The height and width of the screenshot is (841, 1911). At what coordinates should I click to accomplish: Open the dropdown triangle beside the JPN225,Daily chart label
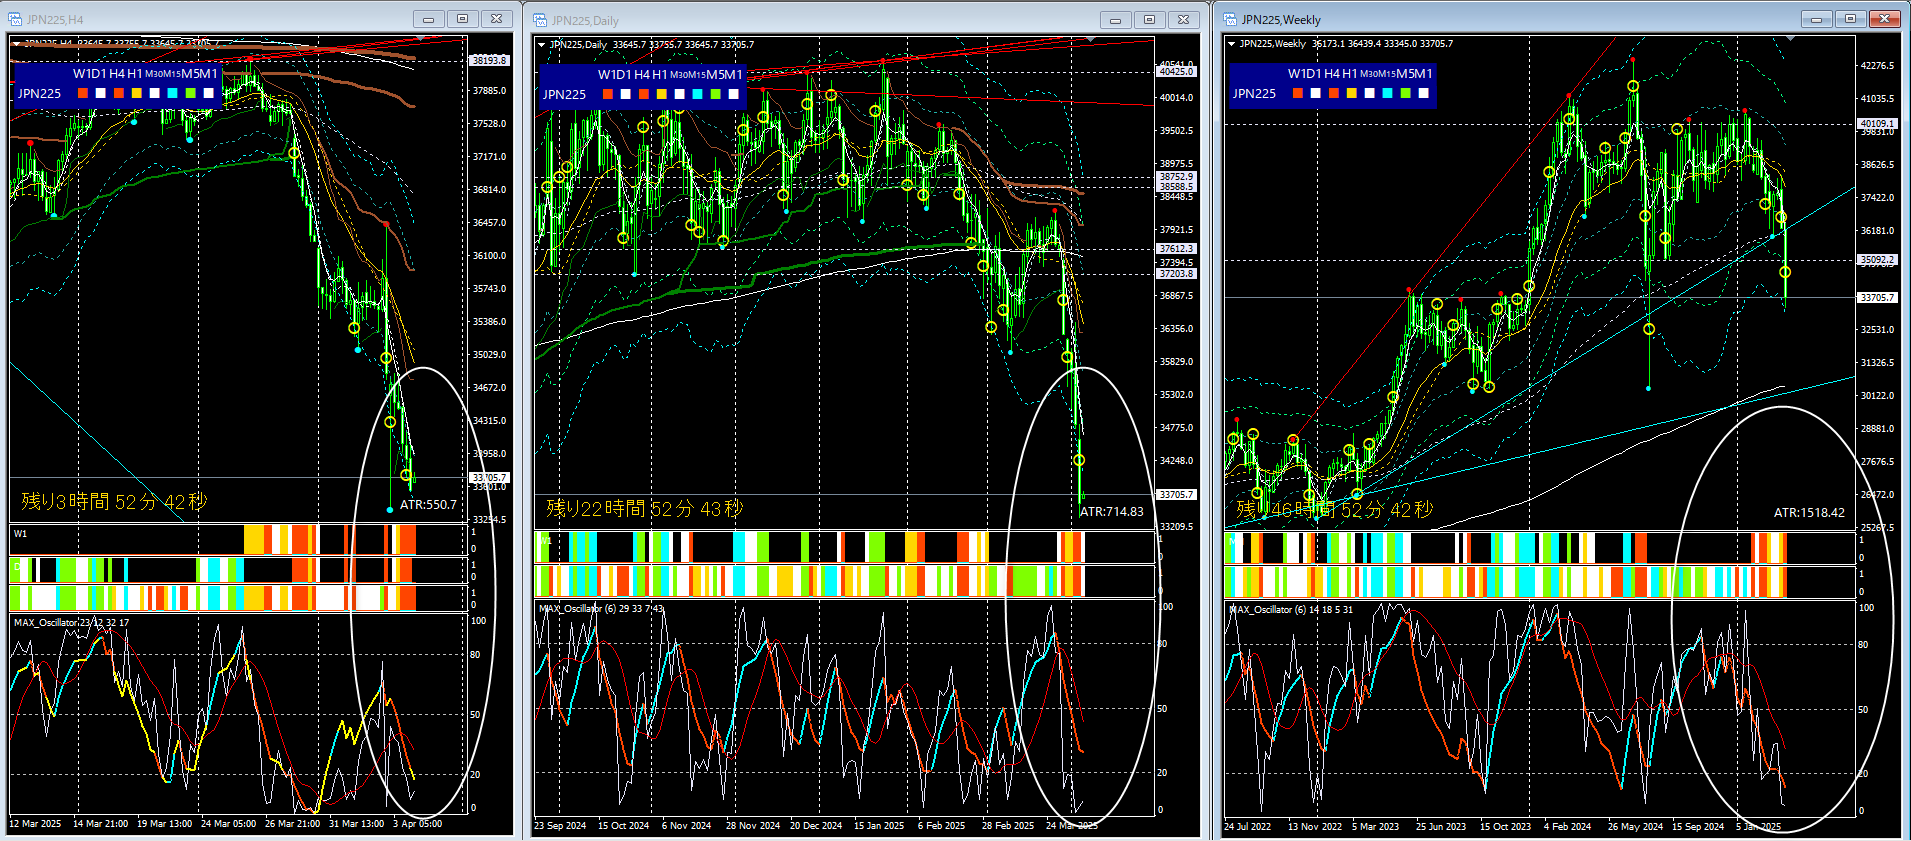coord(541,45)
